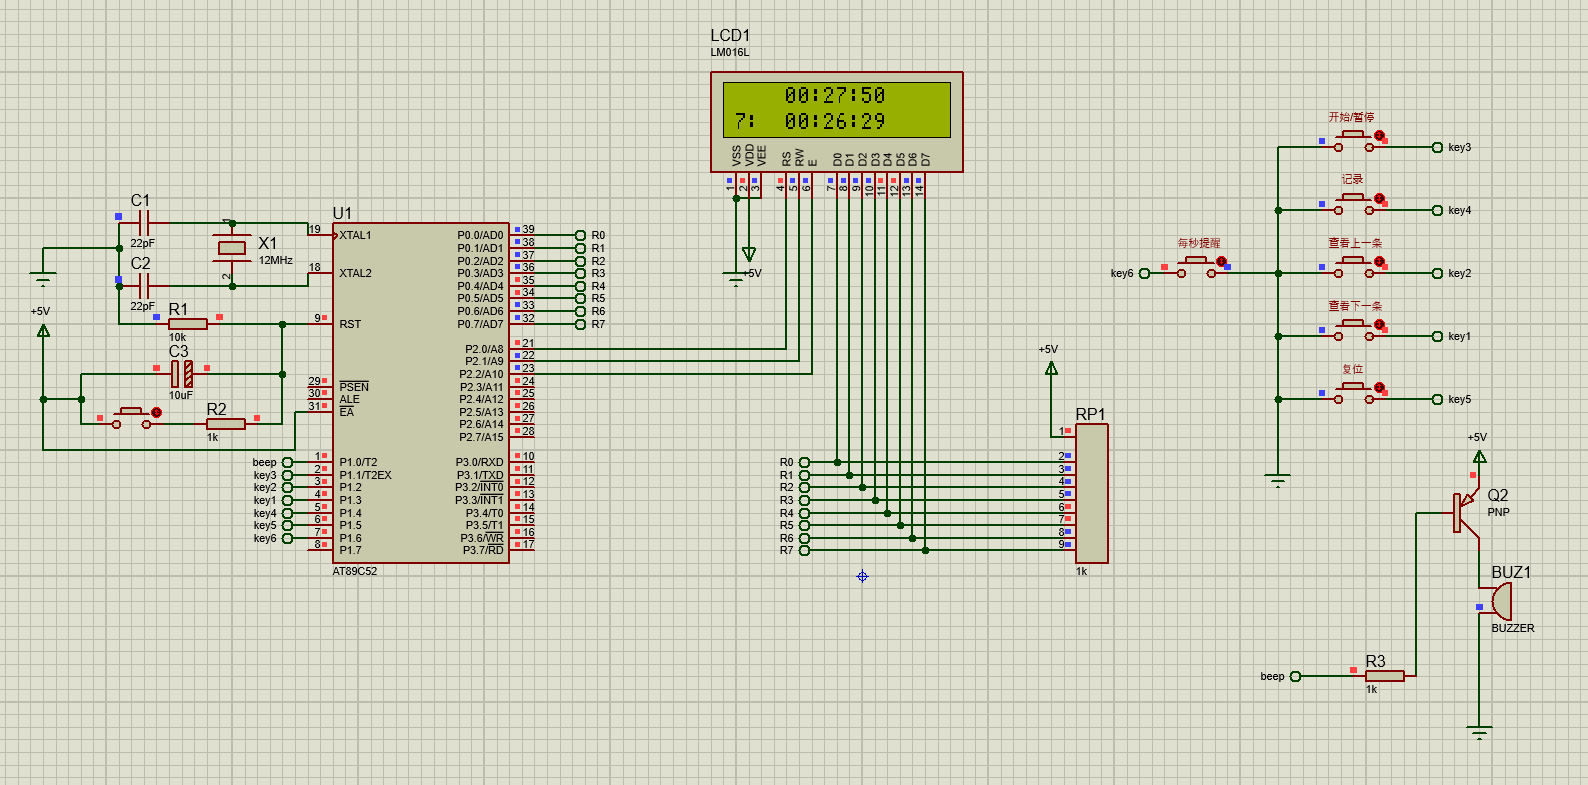Select the R1 10k resistor
The image size is (1588, 785).
[x=188, y=324]
